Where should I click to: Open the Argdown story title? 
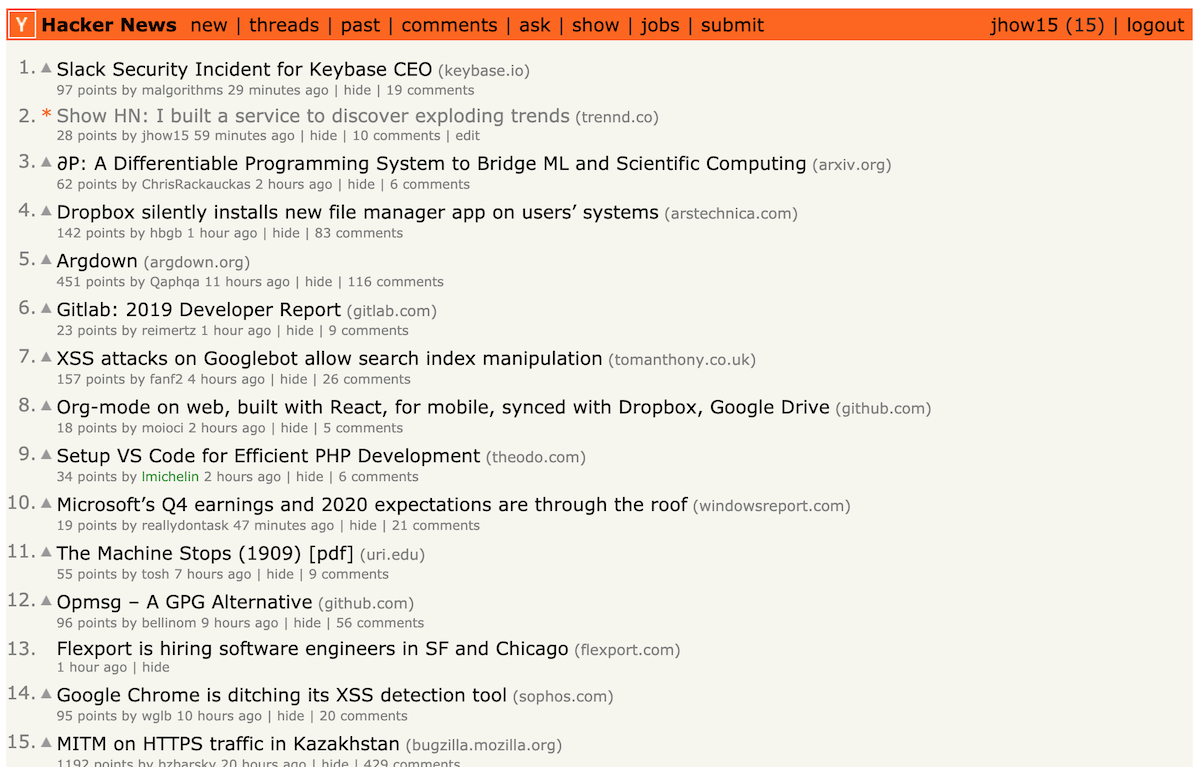[97, 261]
